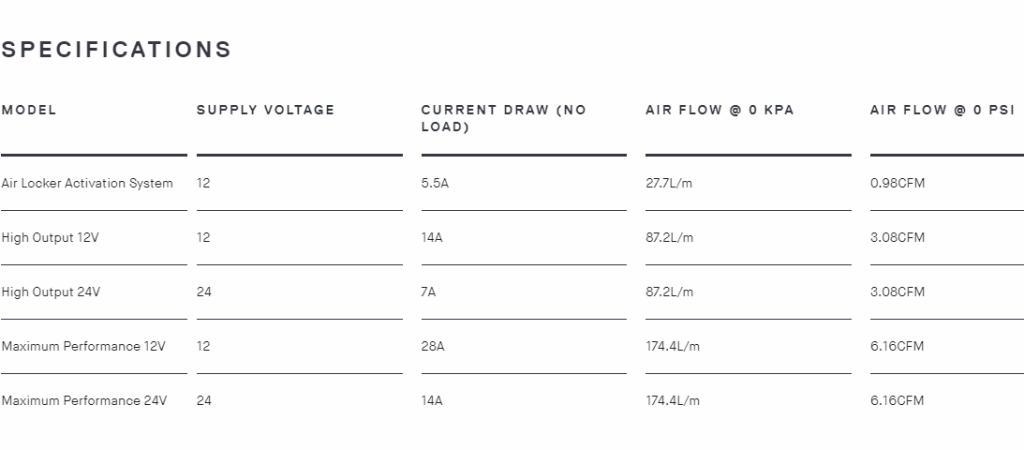Viewport: 1024px width, 450px height.
Task: Select the 7A current draw cell
Action: tap(428, 292)
